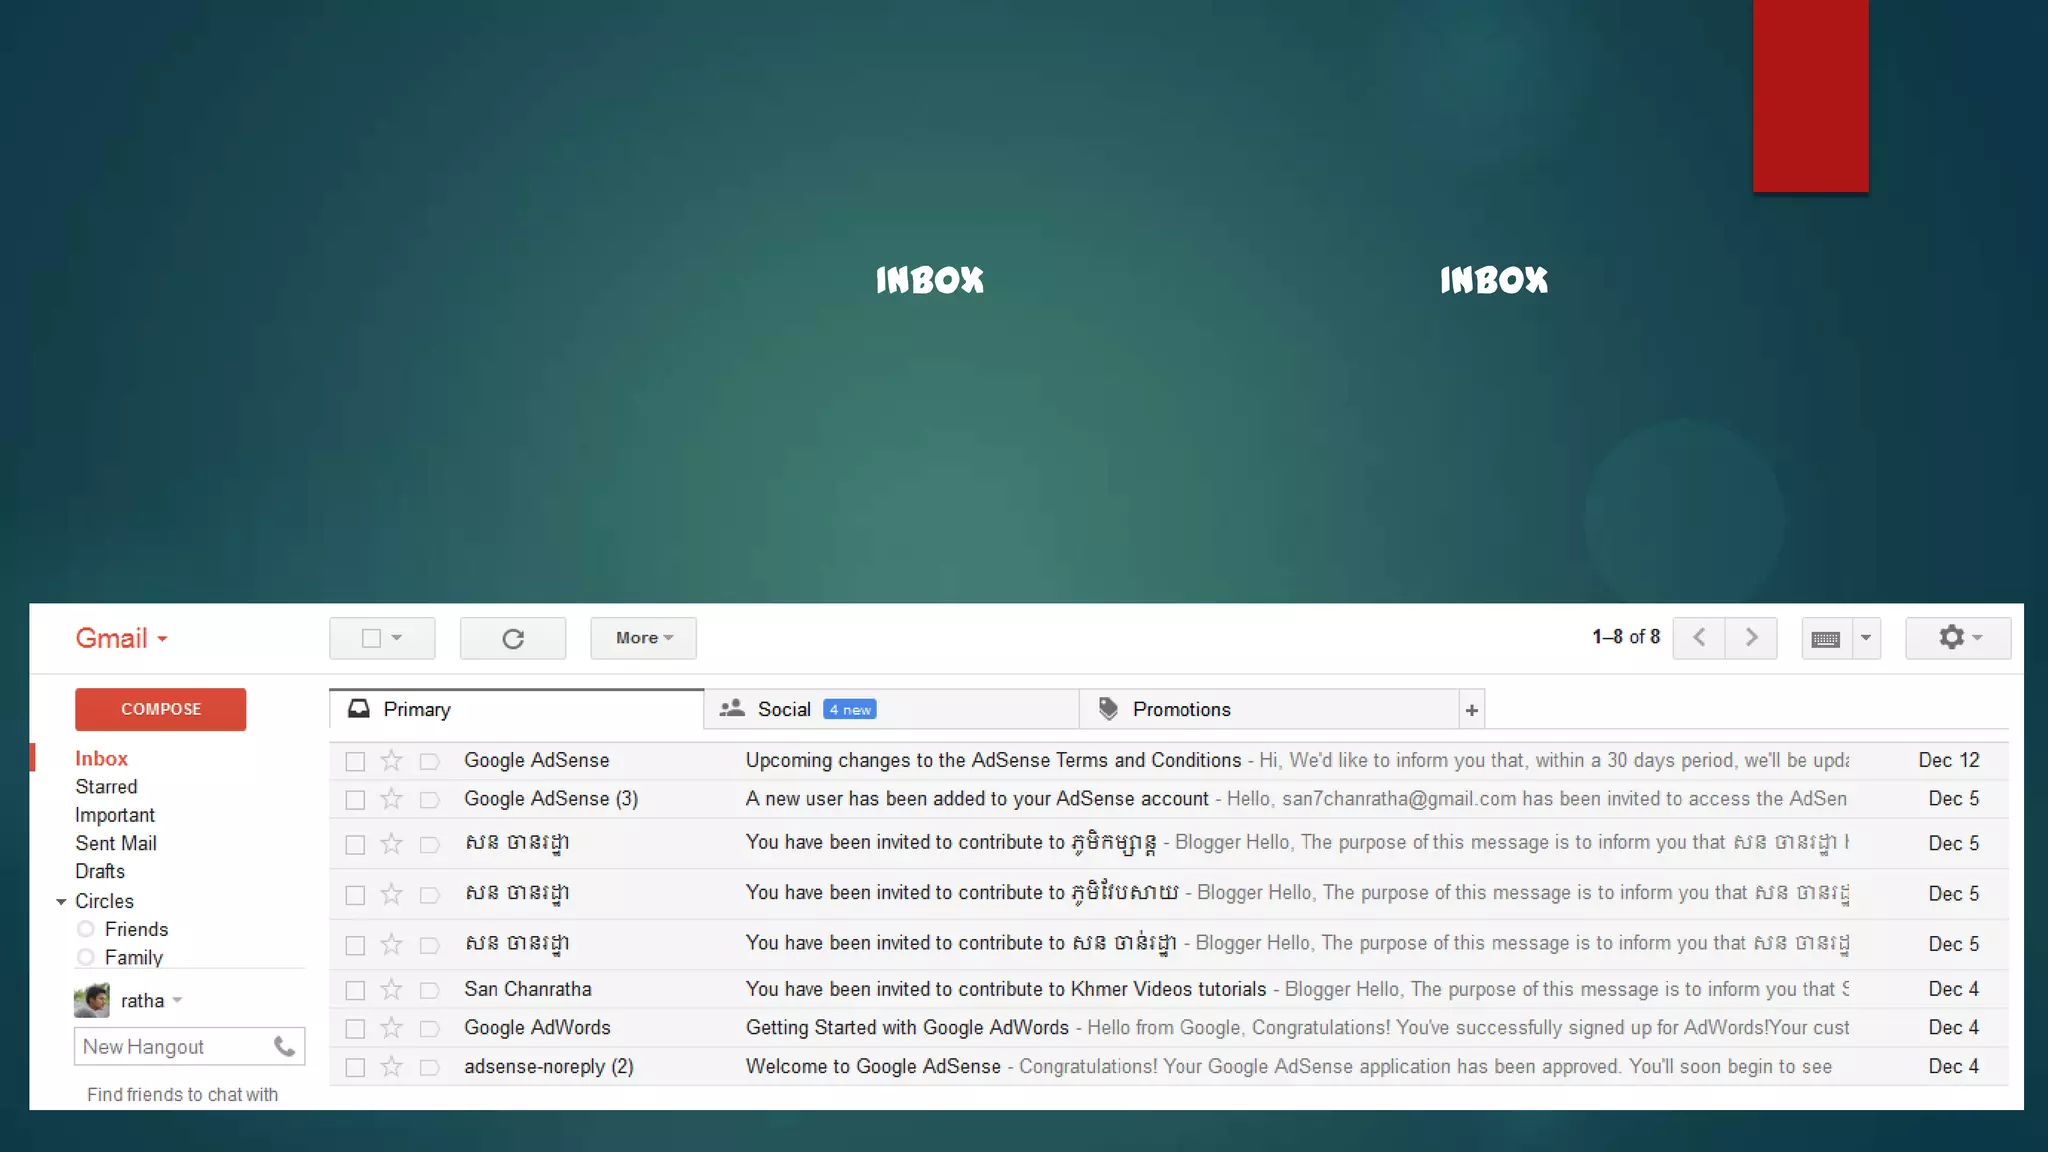This screenshot has height=1152, width=2048.
Task: Go to the older messages arrow
Action: coord(1751,638)
